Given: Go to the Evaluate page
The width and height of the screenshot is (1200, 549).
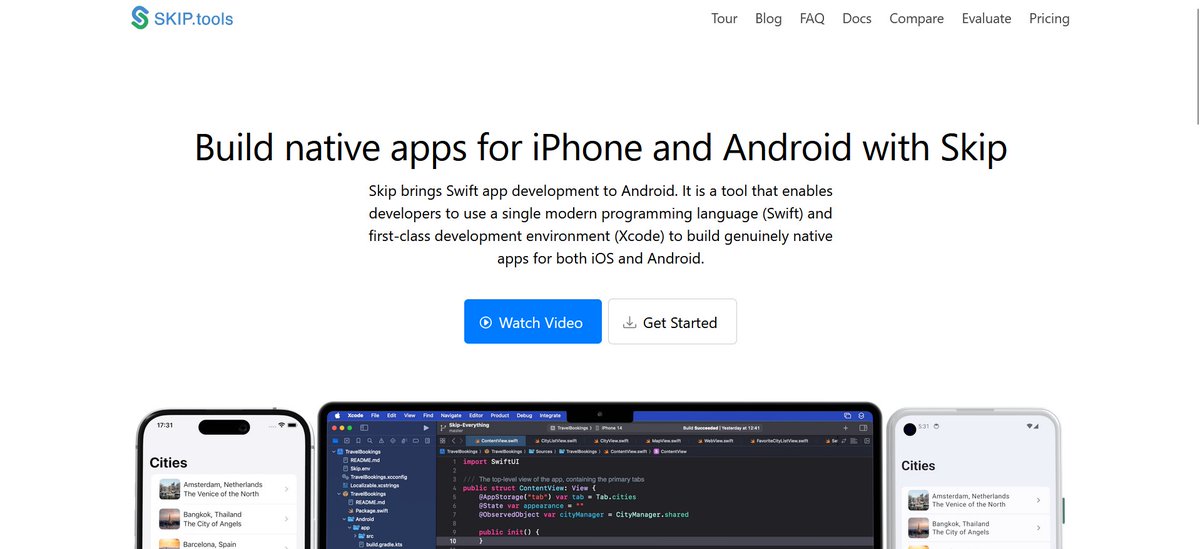Looking at the screenshot, I should (x=986, y=18).
